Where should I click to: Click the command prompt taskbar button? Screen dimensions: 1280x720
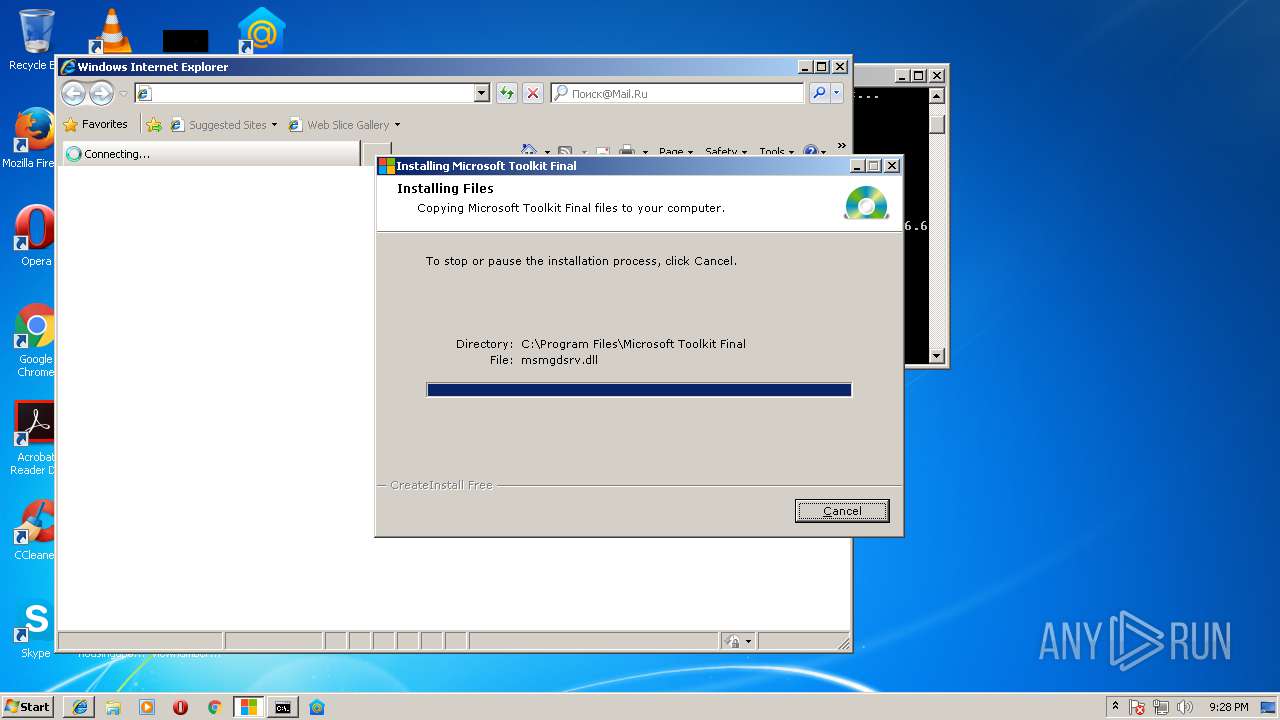tap(283, 707)
